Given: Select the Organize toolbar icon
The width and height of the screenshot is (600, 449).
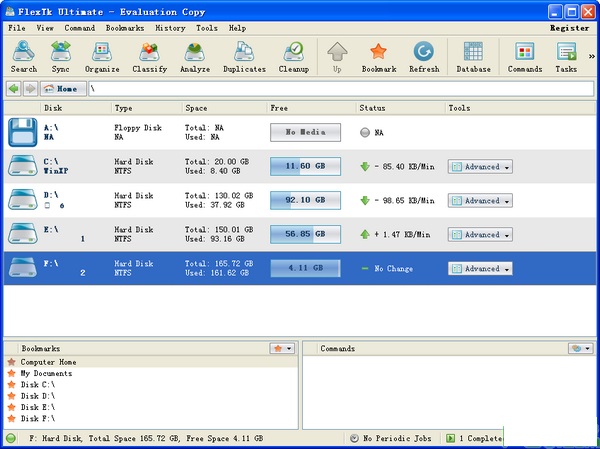Looking at the screenshot, I should coord(102,57).
